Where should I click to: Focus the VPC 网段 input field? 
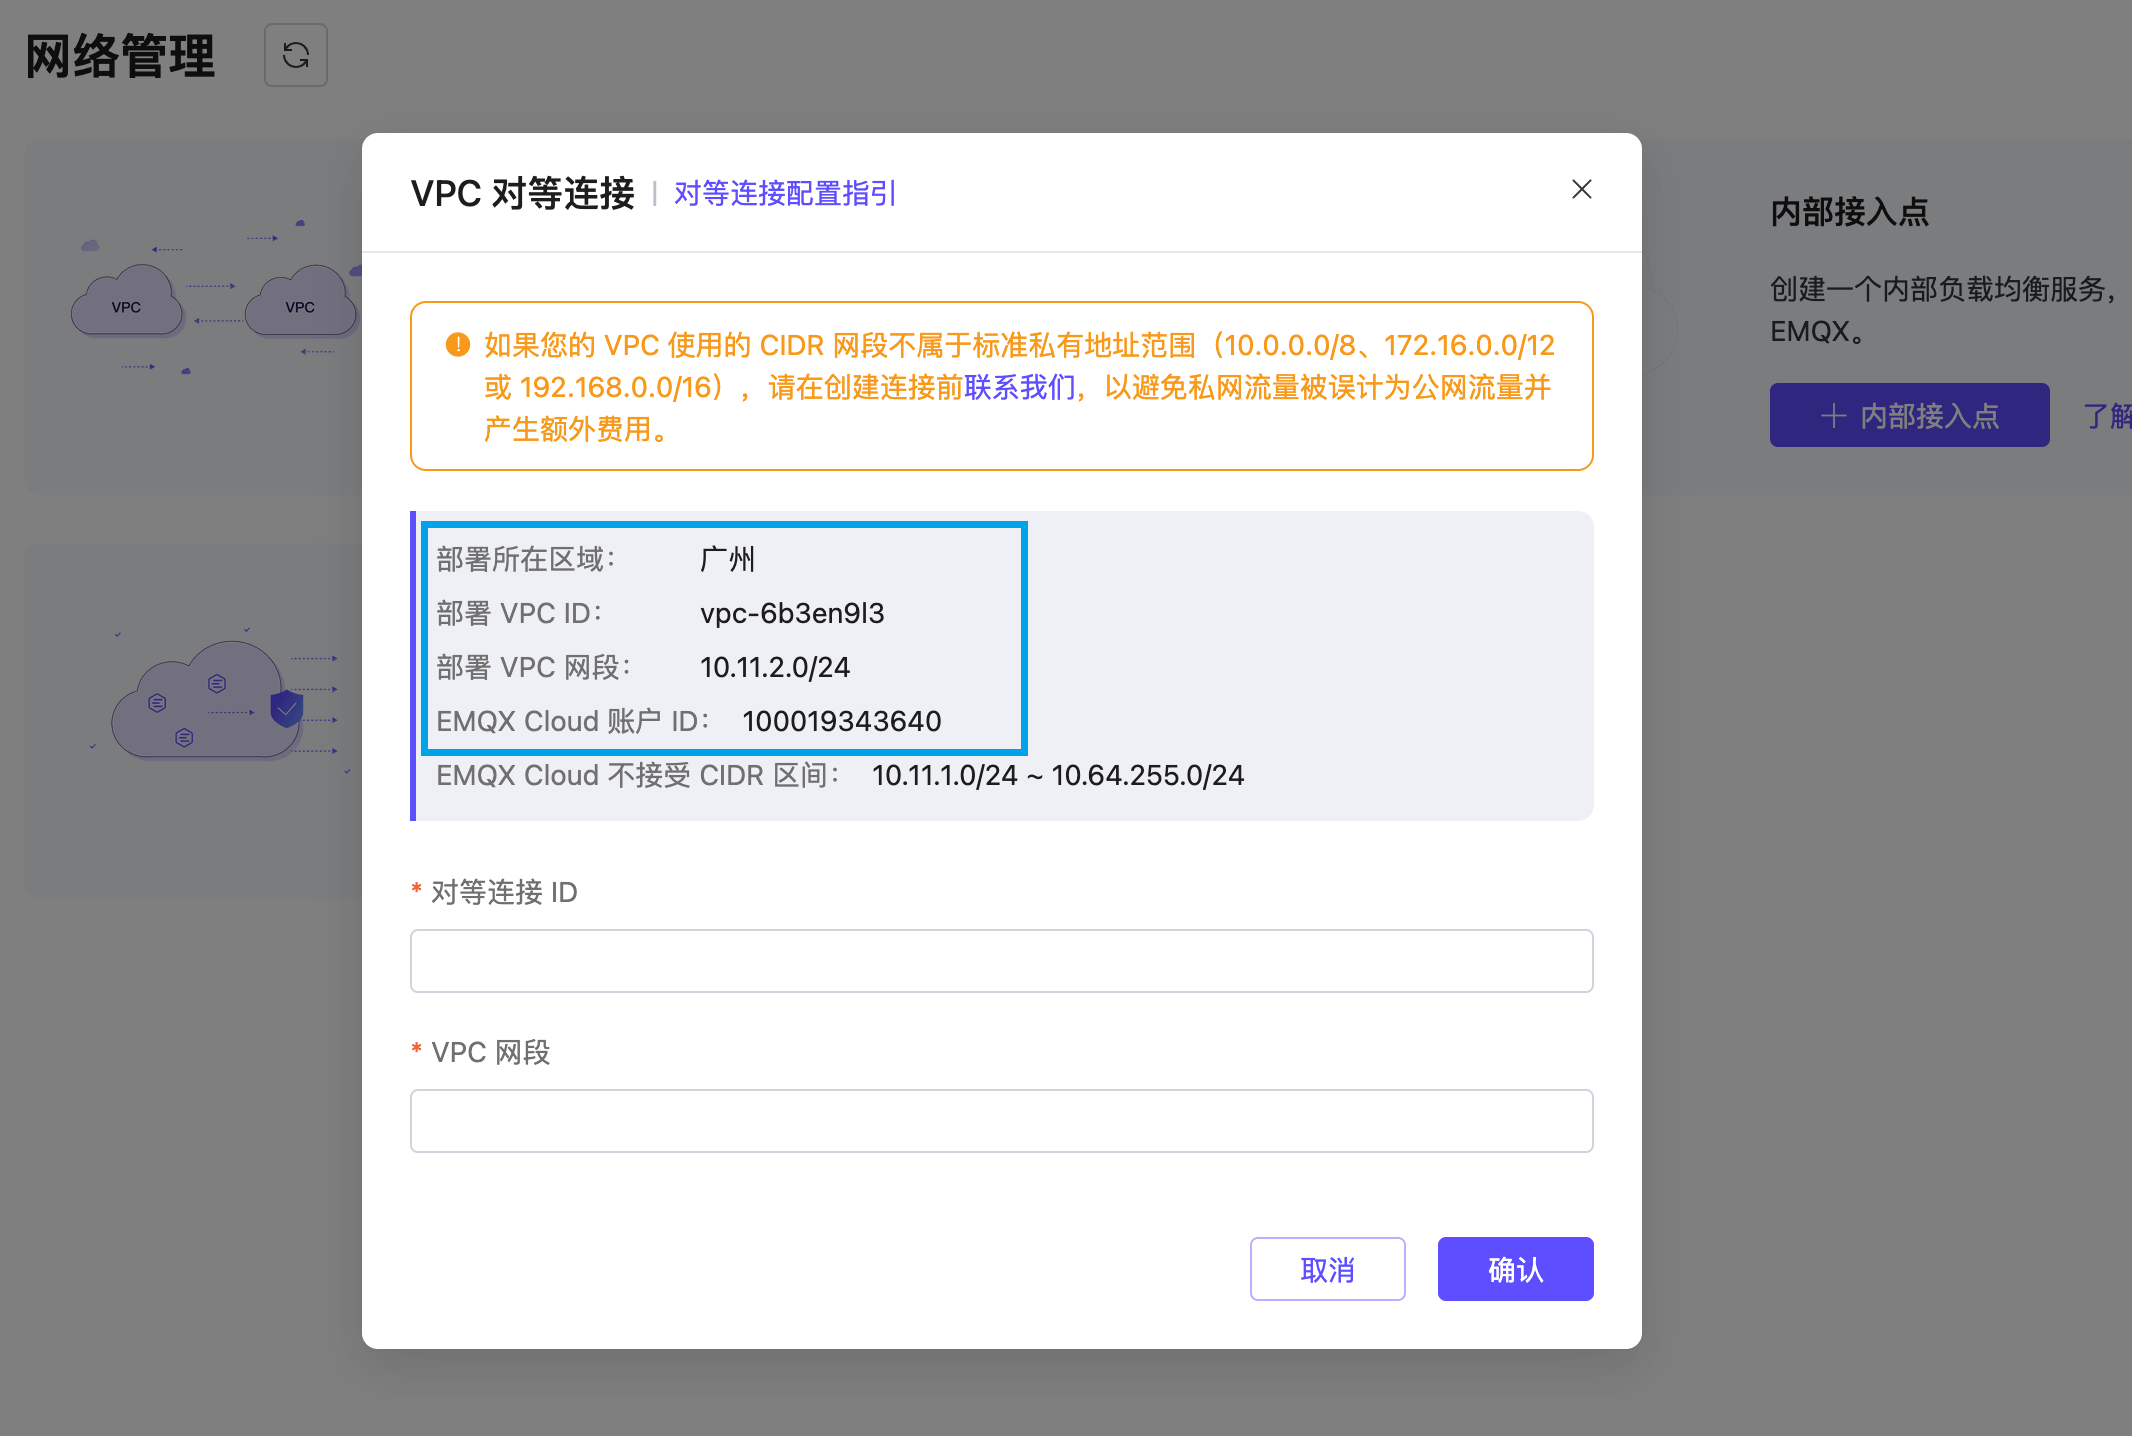pos(1001,1121)
